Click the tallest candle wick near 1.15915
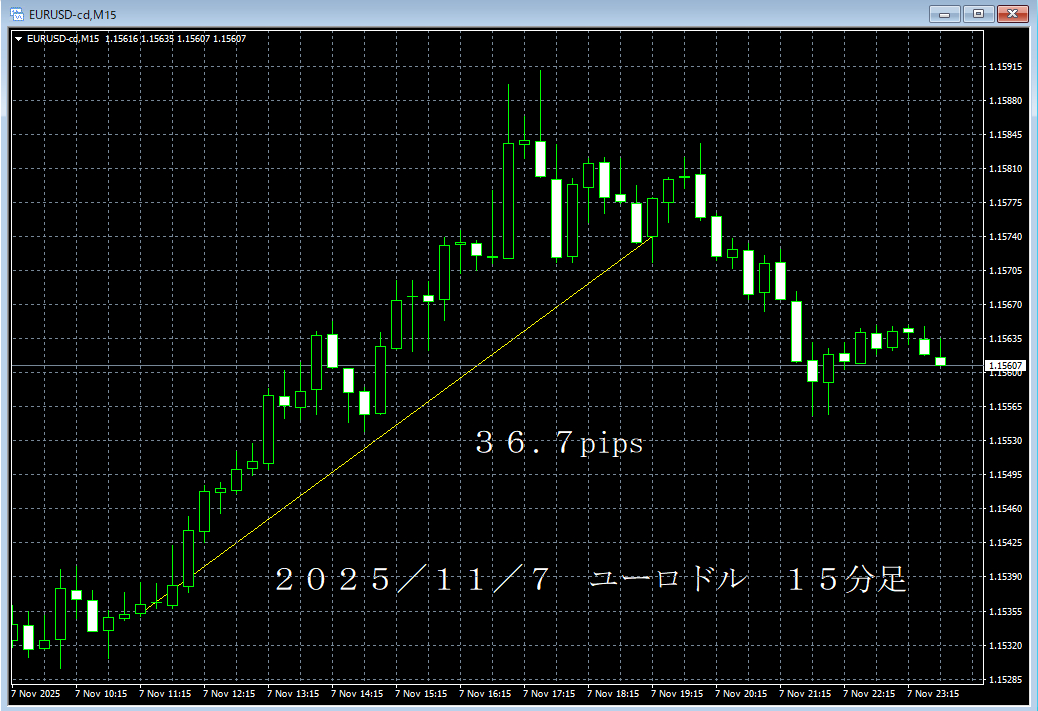 [x=540, y=100]
